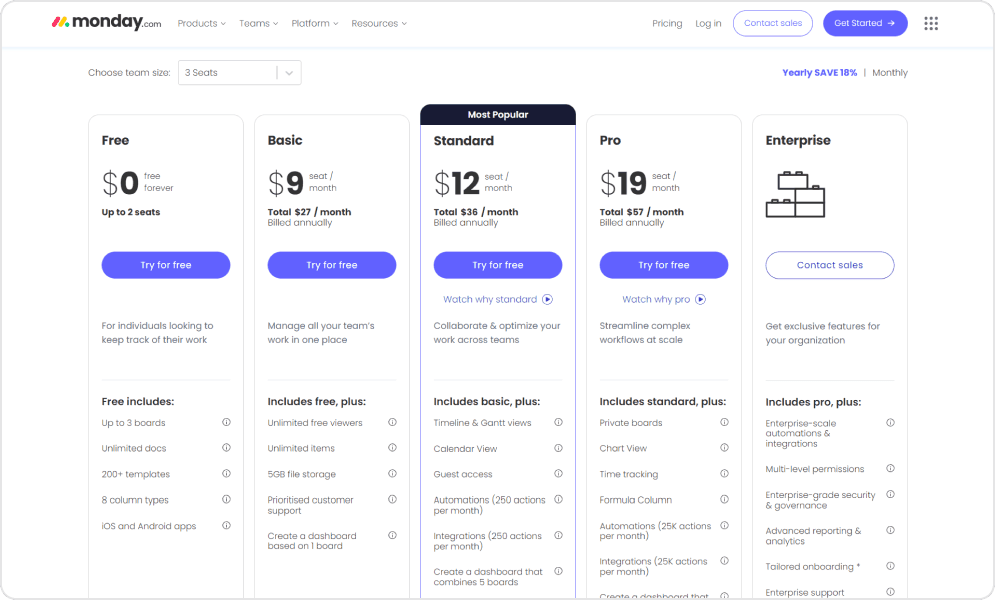995x600 pixels.
Task: Open the apps grid icon
Action: point(931,23)
